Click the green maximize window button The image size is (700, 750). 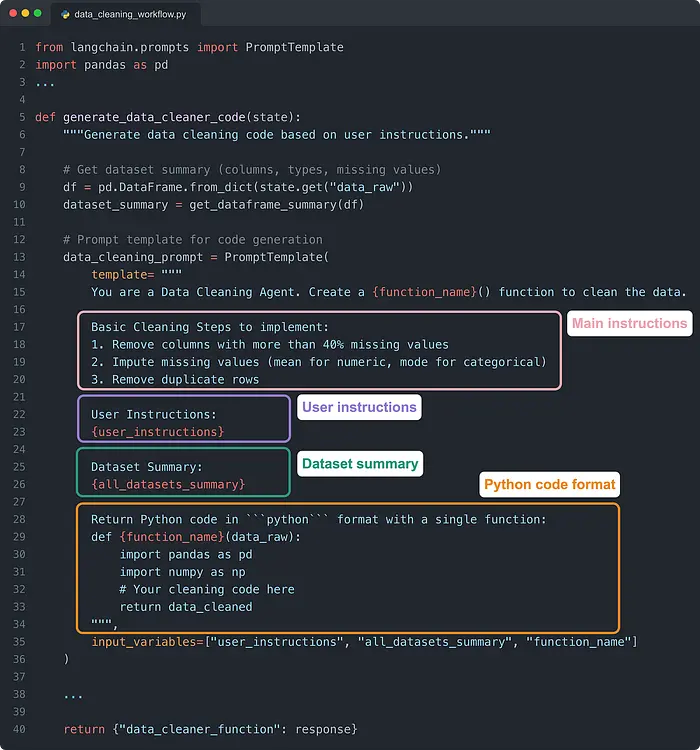click(x=38, y=14)
